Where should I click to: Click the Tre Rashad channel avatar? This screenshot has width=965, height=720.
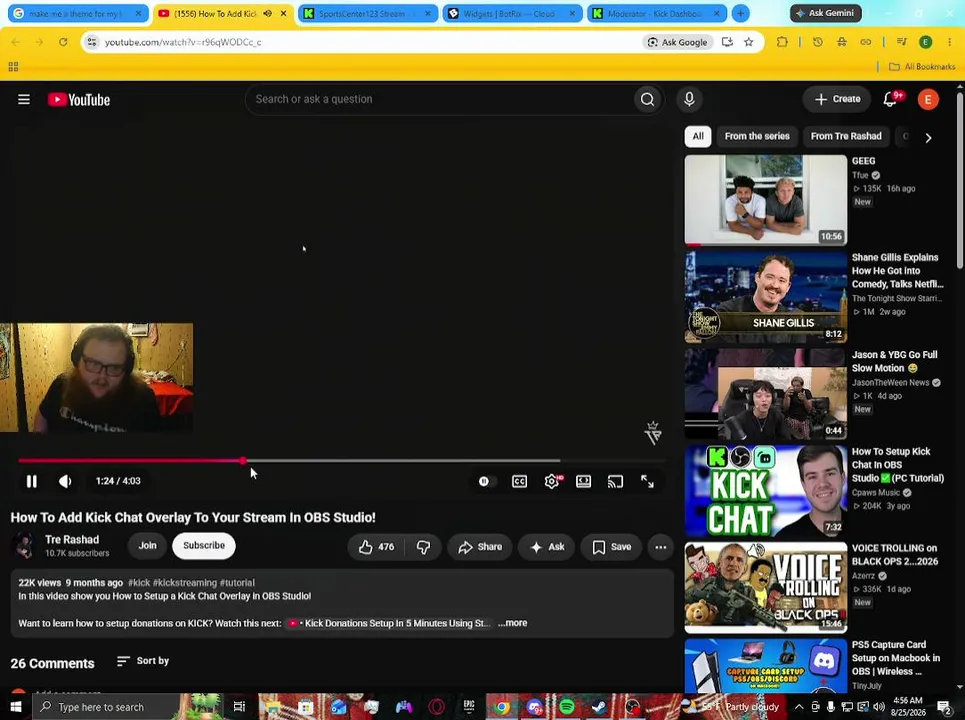pos(24,546)
